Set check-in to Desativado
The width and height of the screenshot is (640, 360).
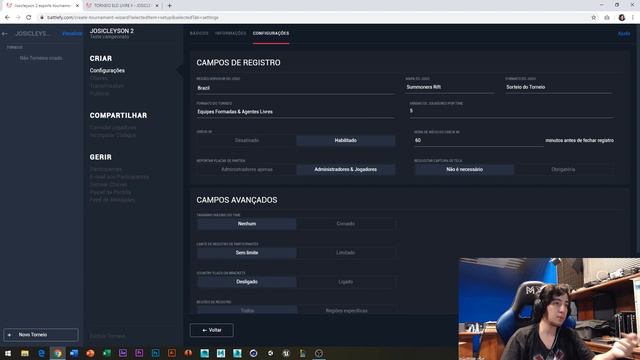[x=247, y=140]
